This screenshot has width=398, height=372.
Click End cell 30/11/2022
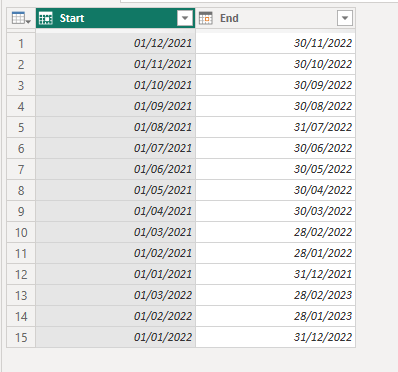[275, 43]
